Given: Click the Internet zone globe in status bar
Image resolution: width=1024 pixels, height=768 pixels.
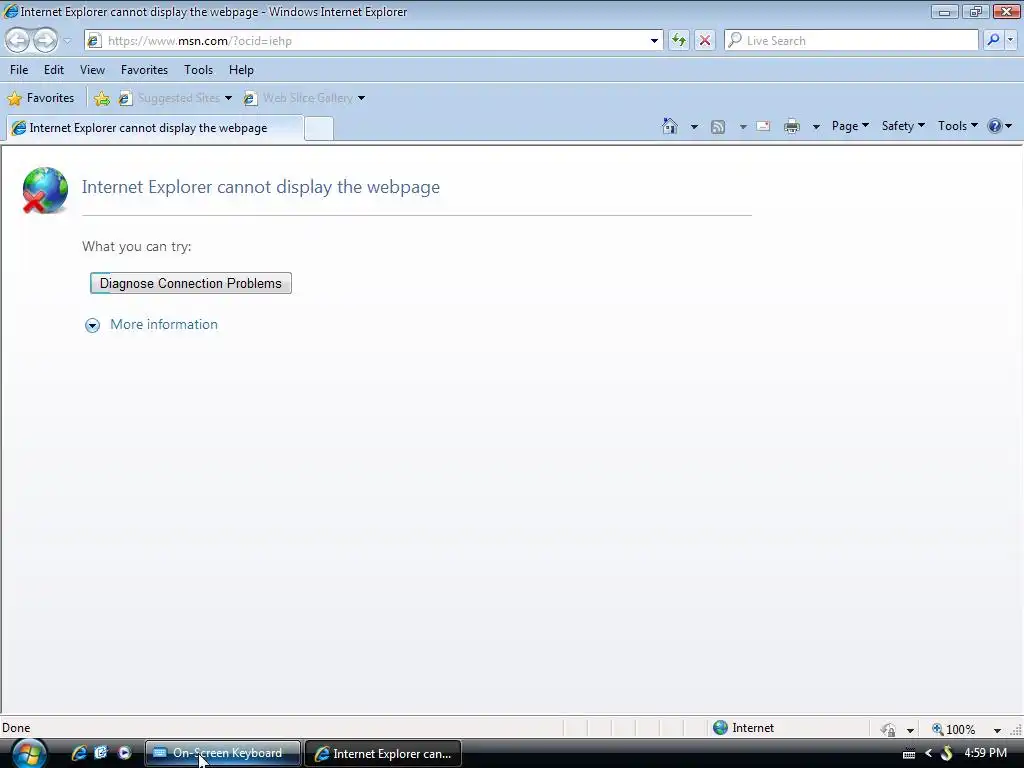Looking at the screenshot, I should click(x=720, y=728).
